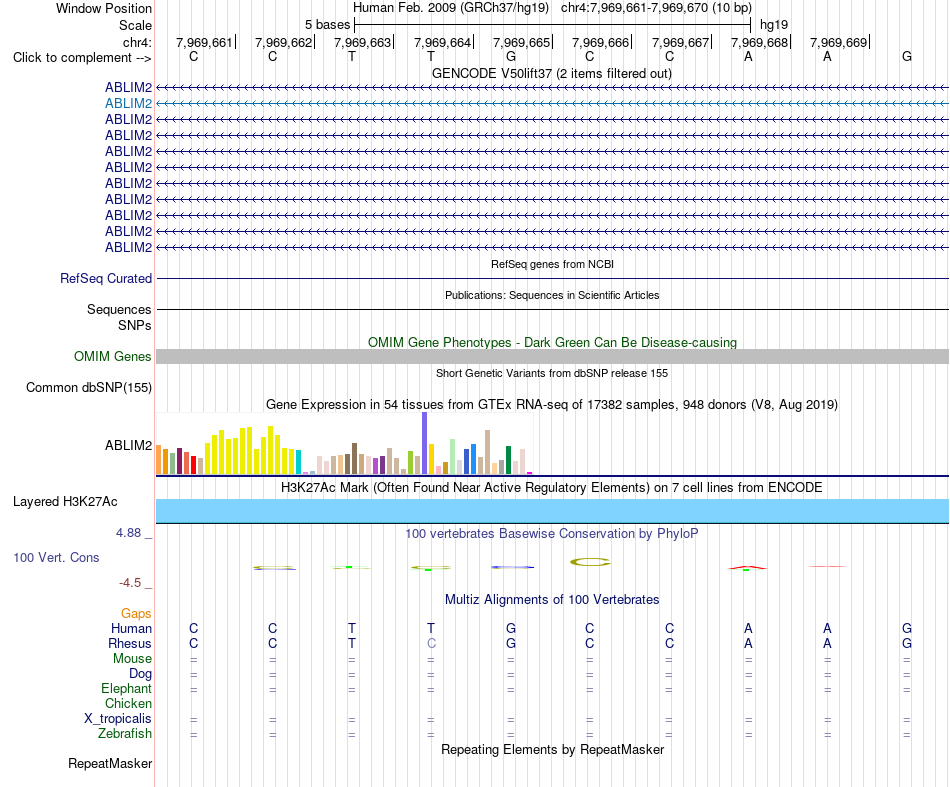Click the ABLIM2 label beside the GTEx bar chart
The image size is (950, 787).
click(128, 445)
